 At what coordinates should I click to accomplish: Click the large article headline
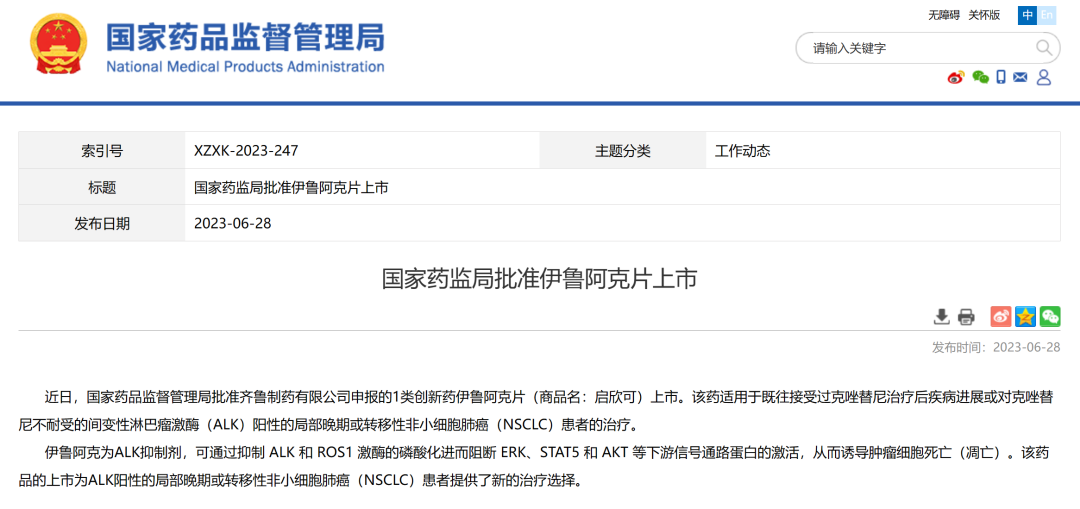coord(540,279)
